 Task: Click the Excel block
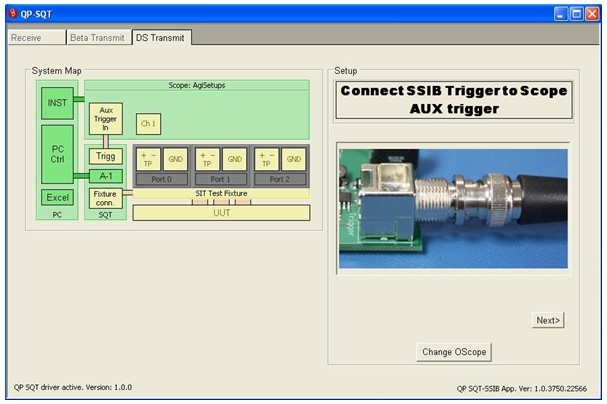pyautogui.click(x=57, y=197)
